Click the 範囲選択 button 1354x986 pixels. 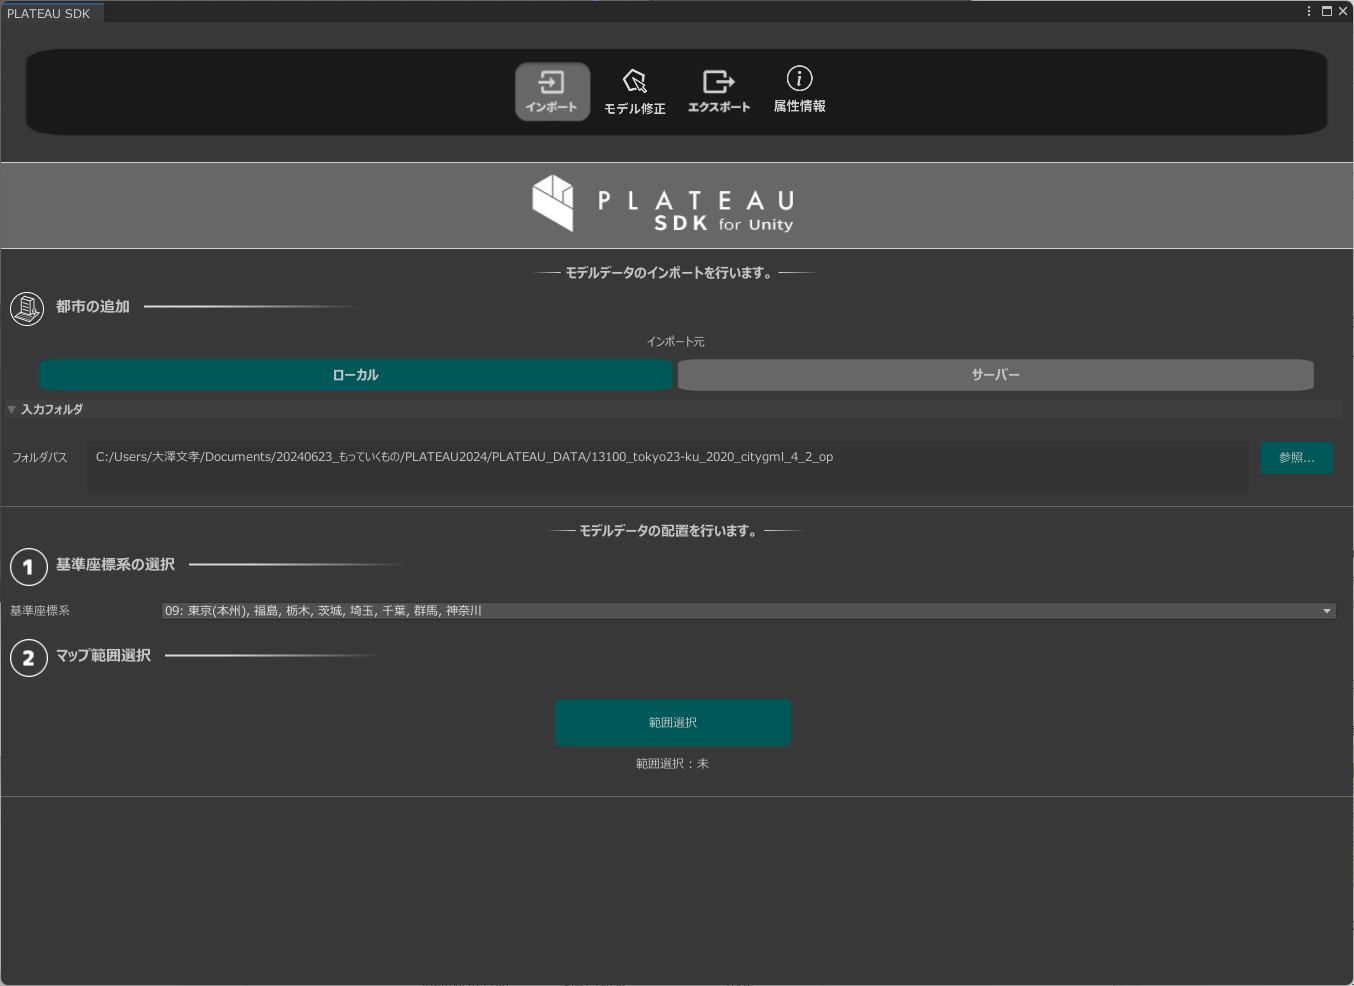coord(673,723)
